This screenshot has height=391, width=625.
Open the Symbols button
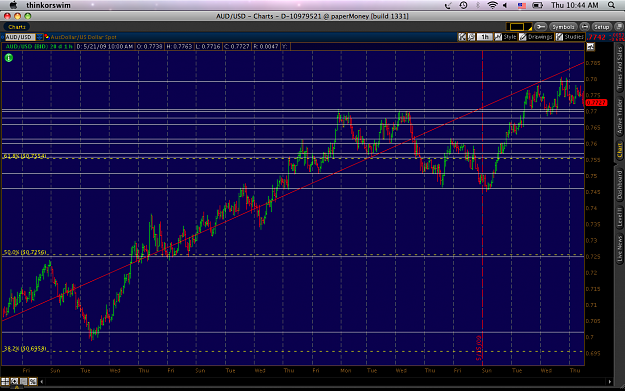[x=563, y=27]
